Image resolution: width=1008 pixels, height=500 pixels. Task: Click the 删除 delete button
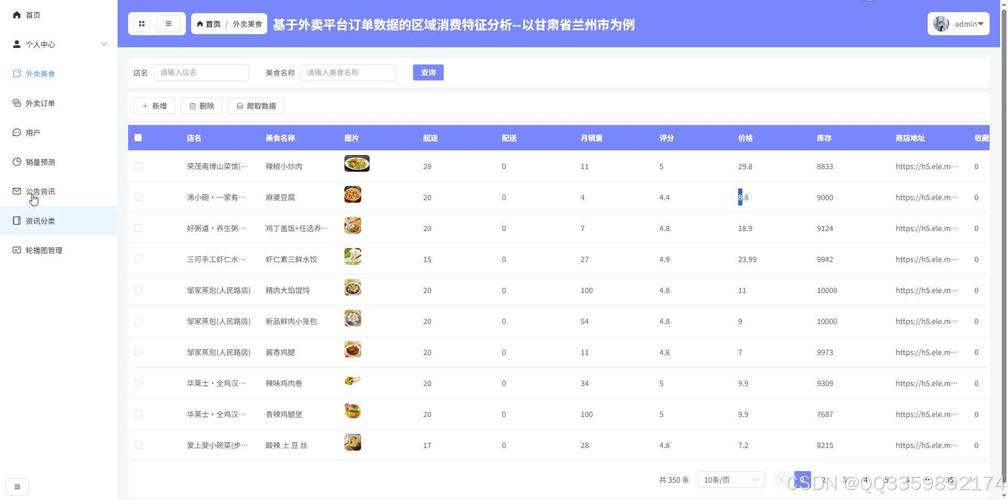coord(202,106)
